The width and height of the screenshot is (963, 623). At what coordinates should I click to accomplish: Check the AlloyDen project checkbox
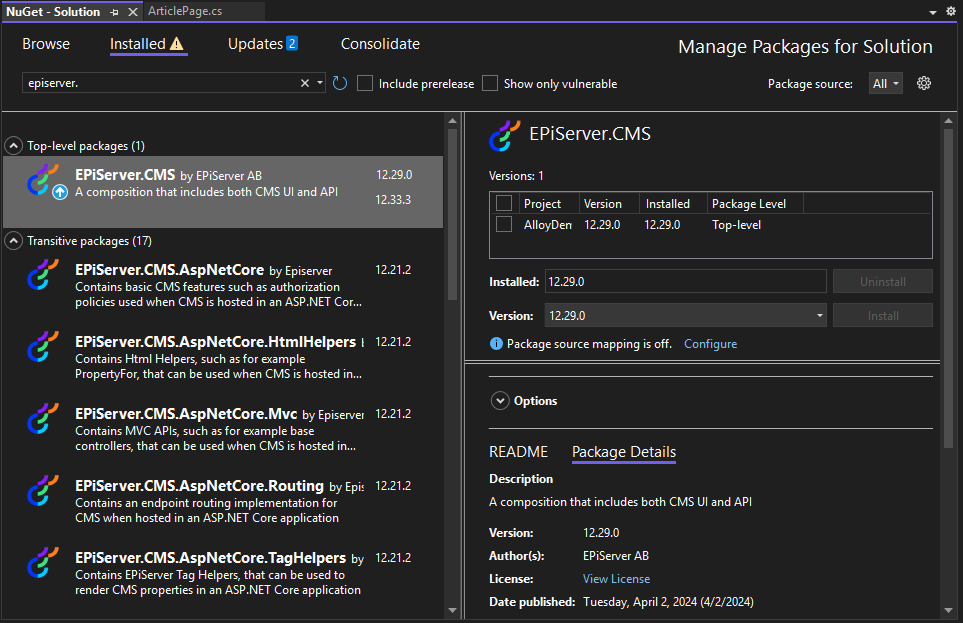504,225
